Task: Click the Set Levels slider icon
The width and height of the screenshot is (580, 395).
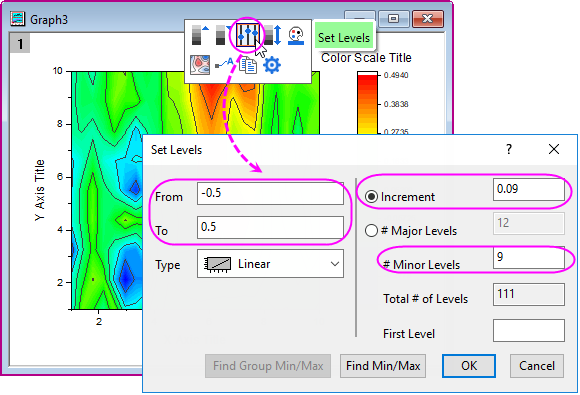Action: click(247, 35)
